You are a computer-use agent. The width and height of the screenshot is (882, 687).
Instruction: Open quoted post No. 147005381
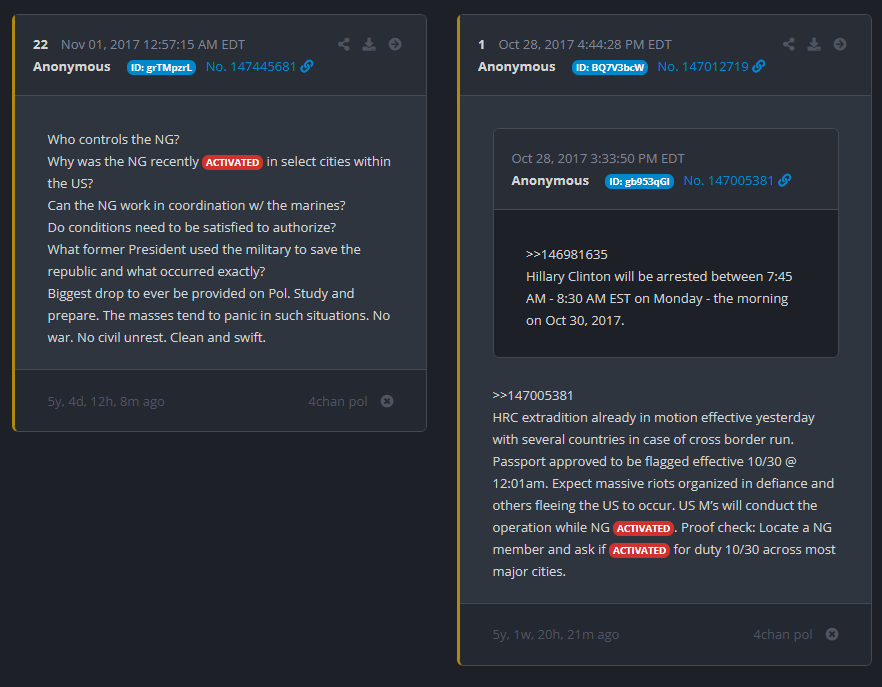[728, 181]
